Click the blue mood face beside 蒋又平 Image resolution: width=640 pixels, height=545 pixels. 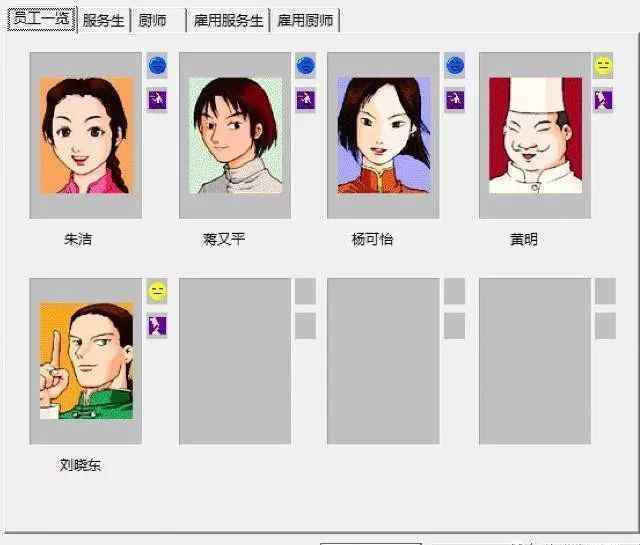(x=305, y=65)
